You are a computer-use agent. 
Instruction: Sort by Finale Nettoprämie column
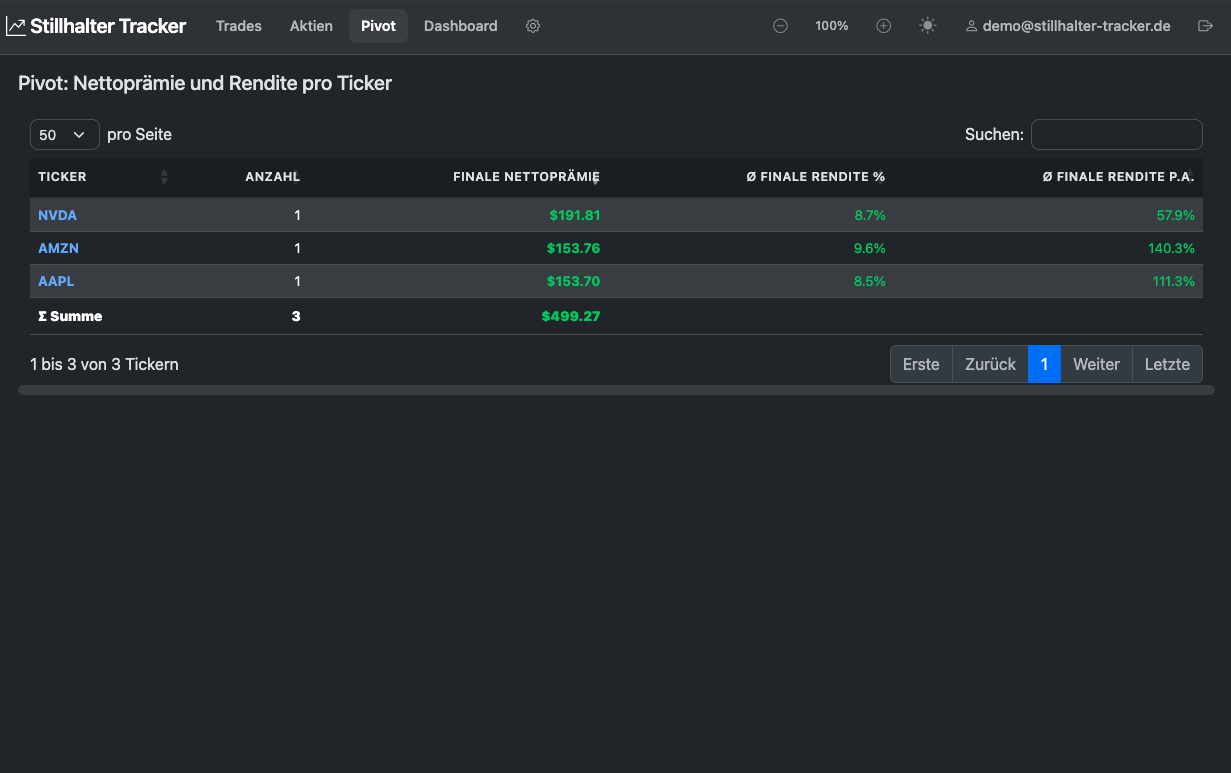459,177
